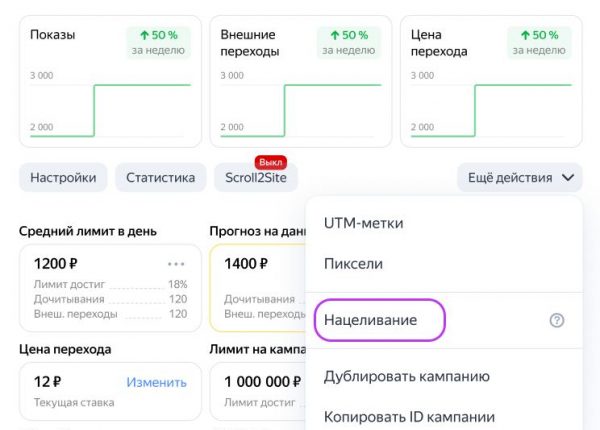This screenshot has height=430, width=600.
Task: Click the 50% badge on Внешние переходы
Action: pos(349,42)
